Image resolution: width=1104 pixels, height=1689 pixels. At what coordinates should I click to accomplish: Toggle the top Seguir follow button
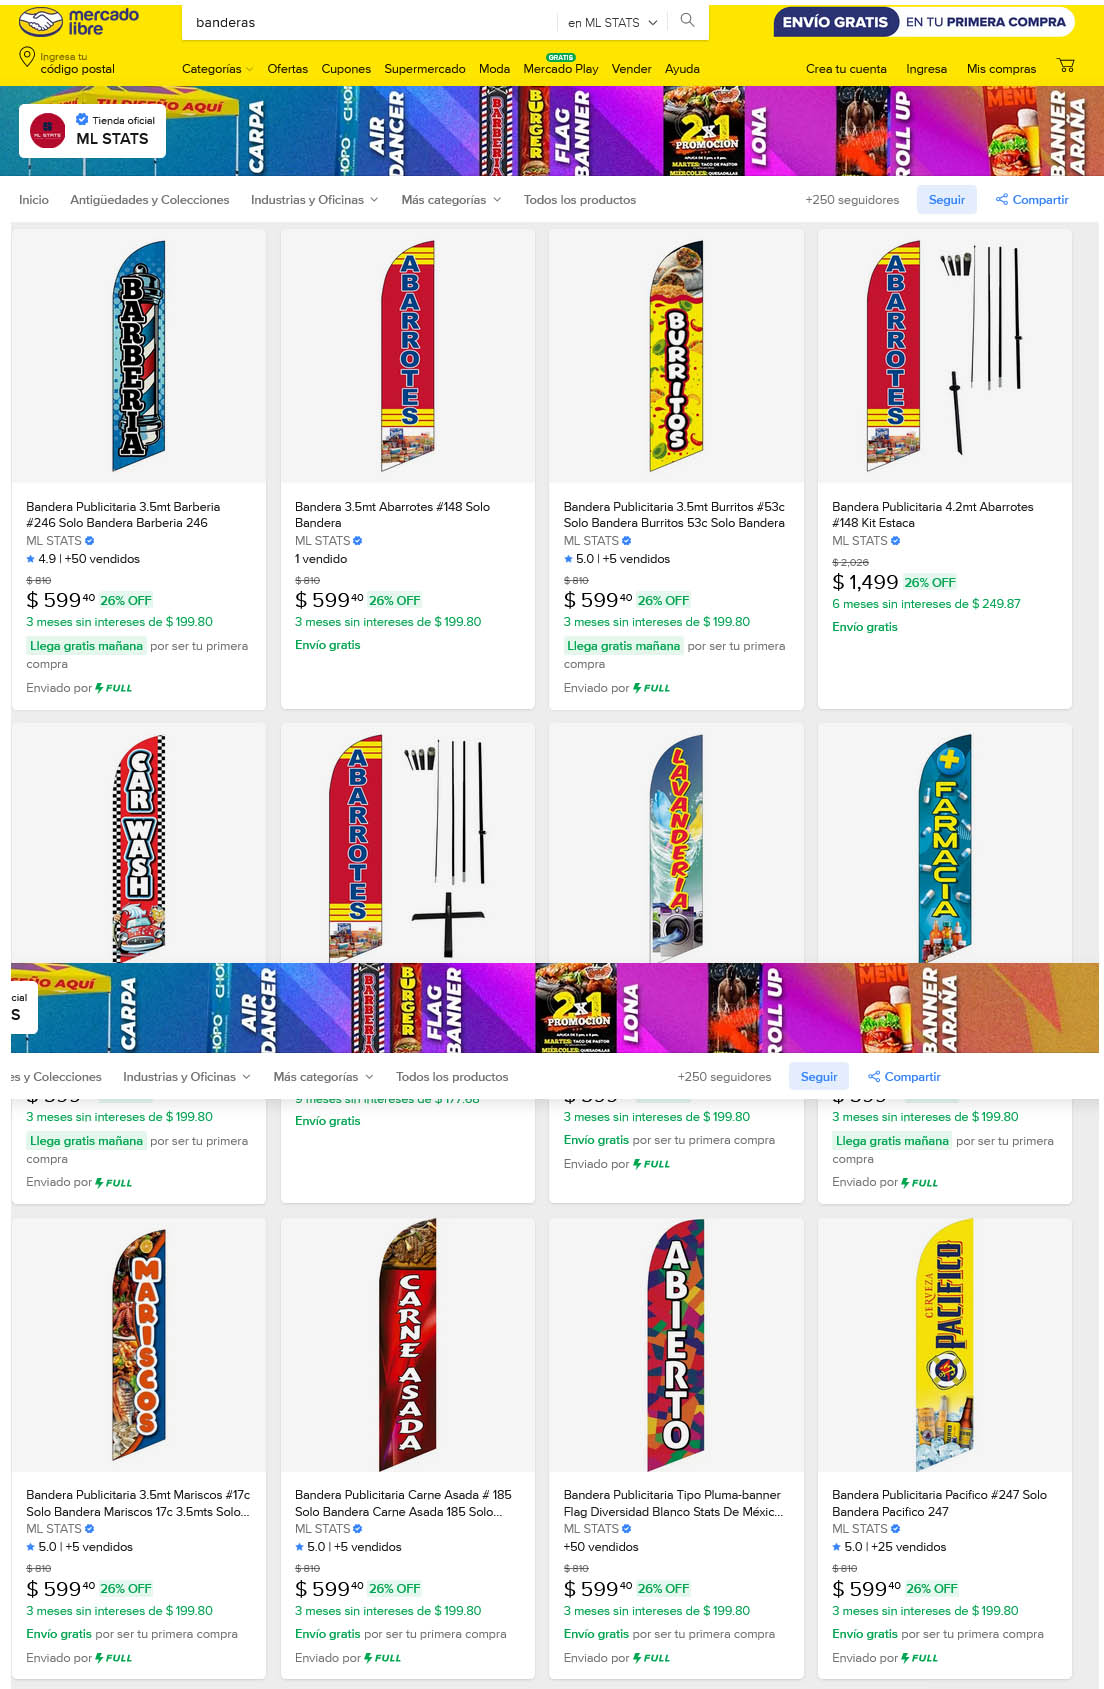point(947,200)
